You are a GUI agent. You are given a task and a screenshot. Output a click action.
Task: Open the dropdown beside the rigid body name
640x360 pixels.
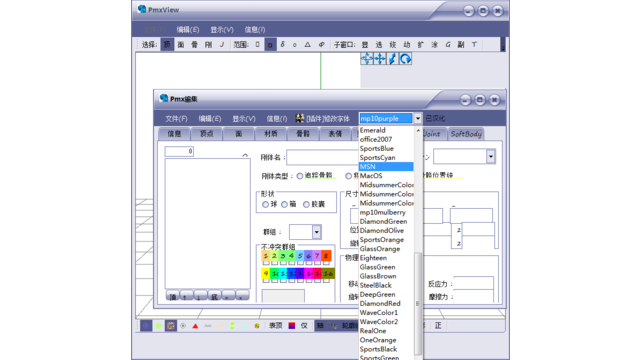(x=491, y=156)
